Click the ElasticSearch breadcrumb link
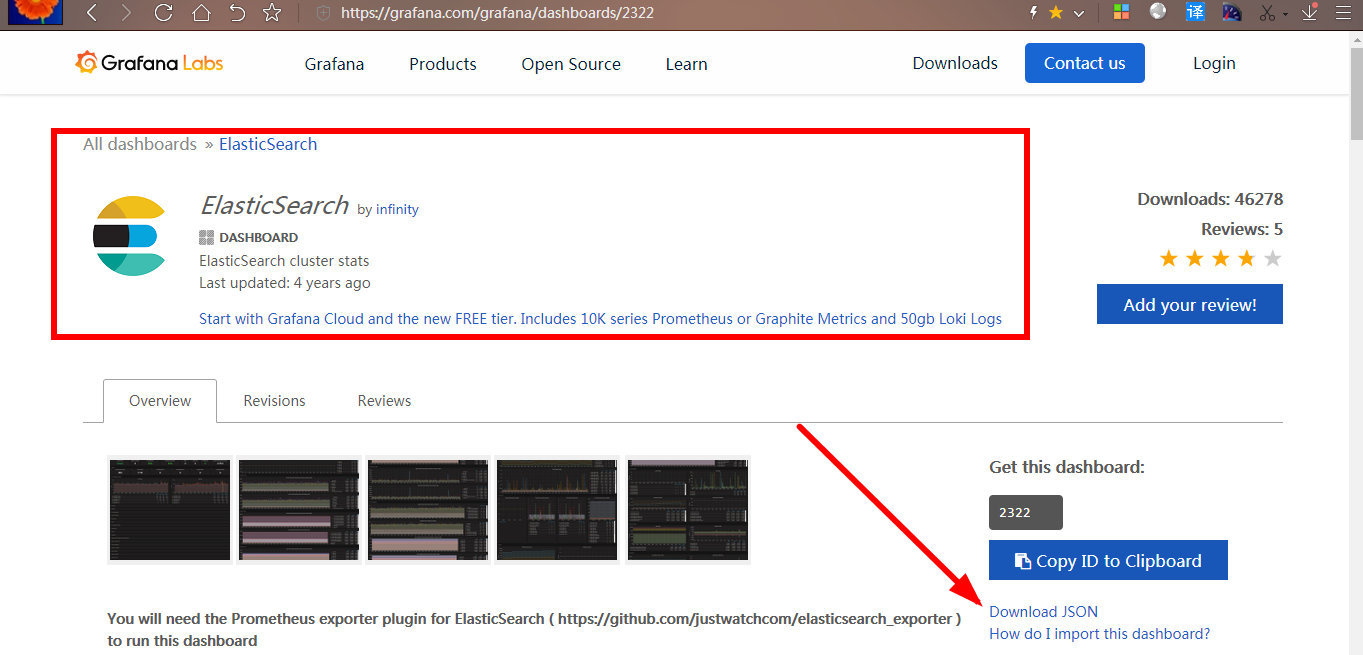This screenshot has height=655, width=1363. (268, 144)
